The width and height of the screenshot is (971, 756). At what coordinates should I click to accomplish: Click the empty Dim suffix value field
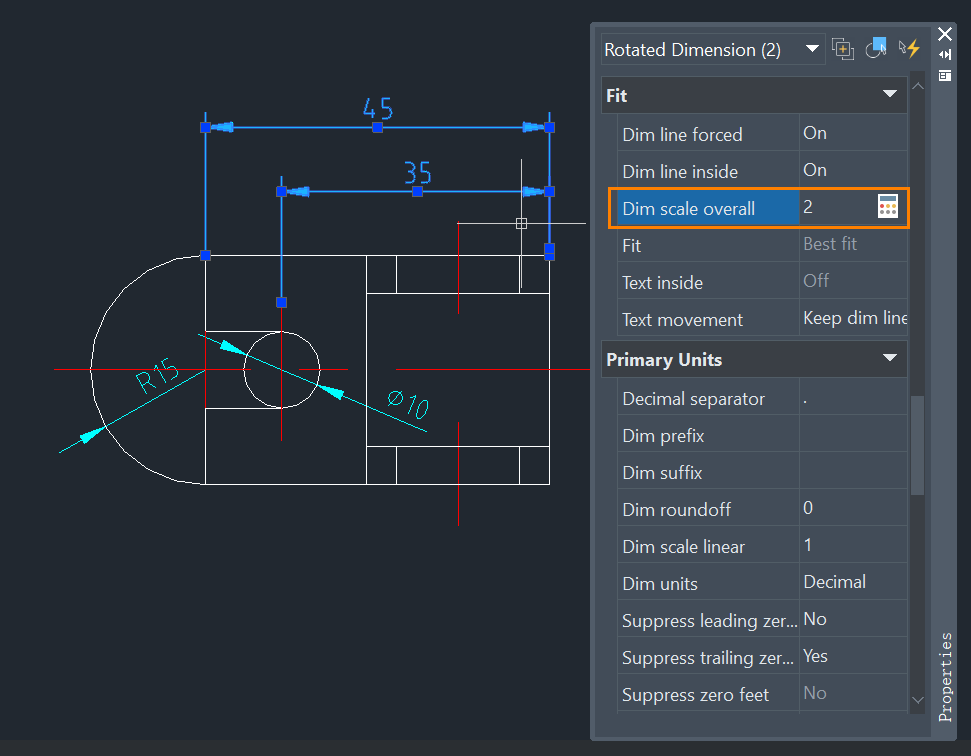(x=853, y=472)
